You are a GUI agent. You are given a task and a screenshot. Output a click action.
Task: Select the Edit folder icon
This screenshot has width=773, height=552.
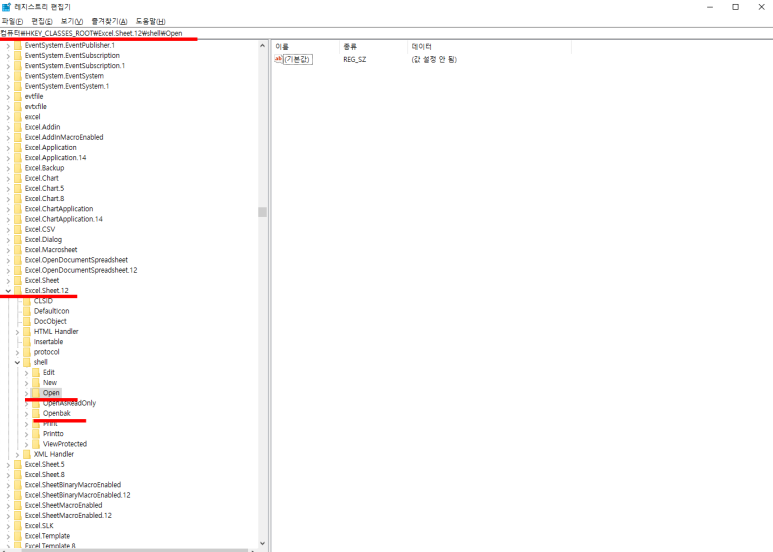36,372
